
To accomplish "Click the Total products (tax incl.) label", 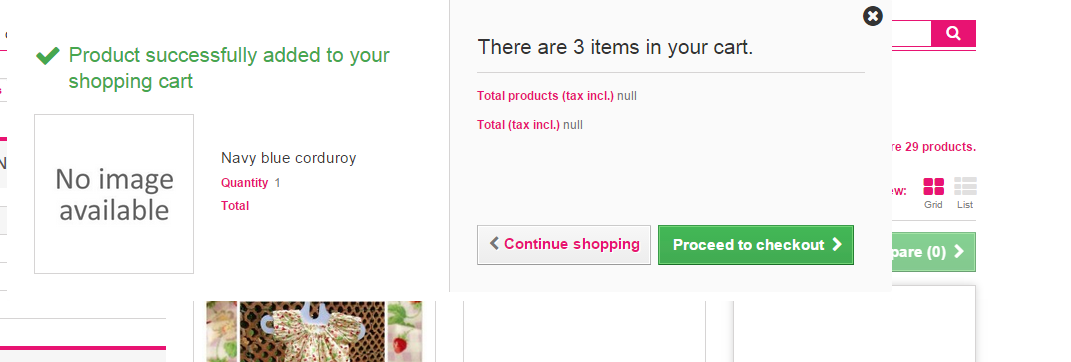I will click(545, 96).
